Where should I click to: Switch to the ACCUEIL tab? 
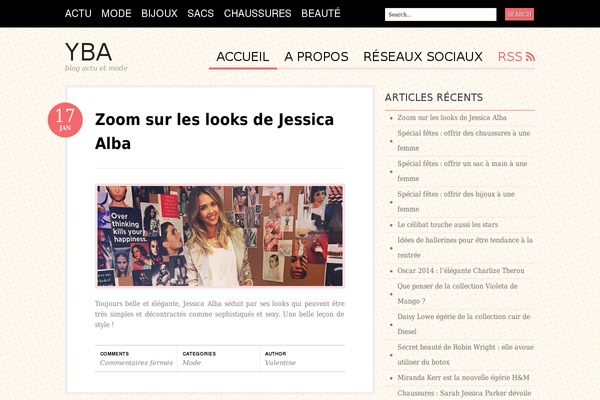point(243,57)
